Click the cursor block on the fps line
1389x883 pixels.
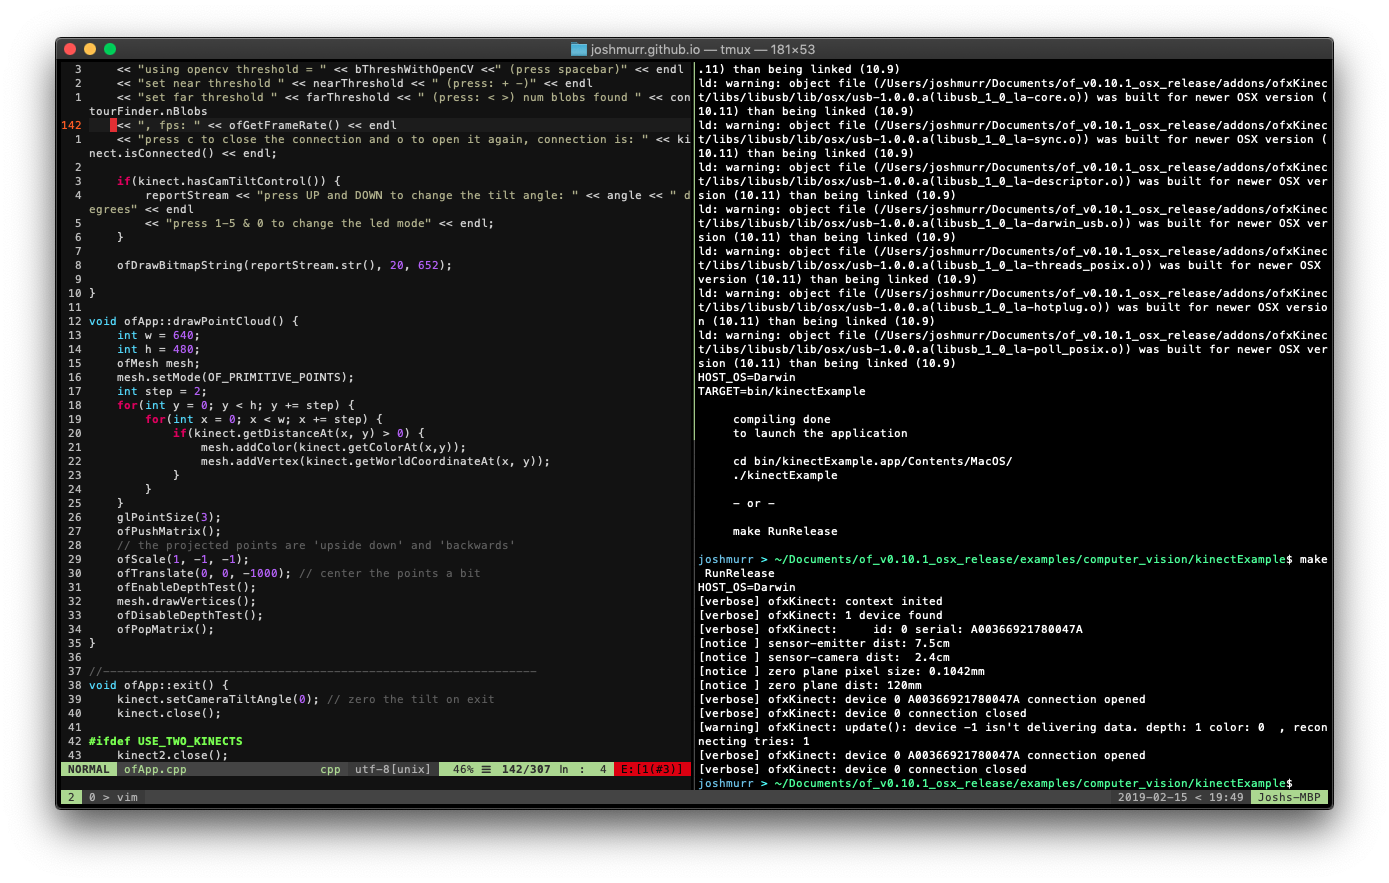click(x=113, y=125)
